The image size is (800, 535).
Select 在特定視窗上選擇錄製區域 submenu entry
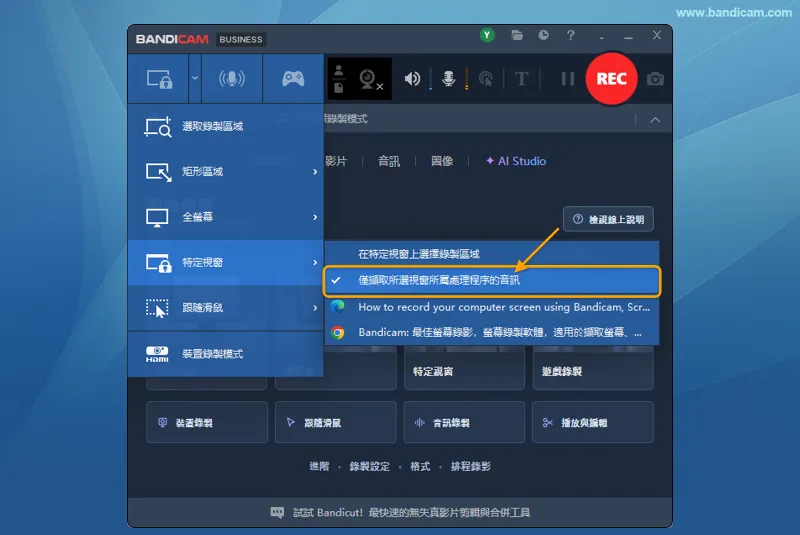tap(492, 254)
